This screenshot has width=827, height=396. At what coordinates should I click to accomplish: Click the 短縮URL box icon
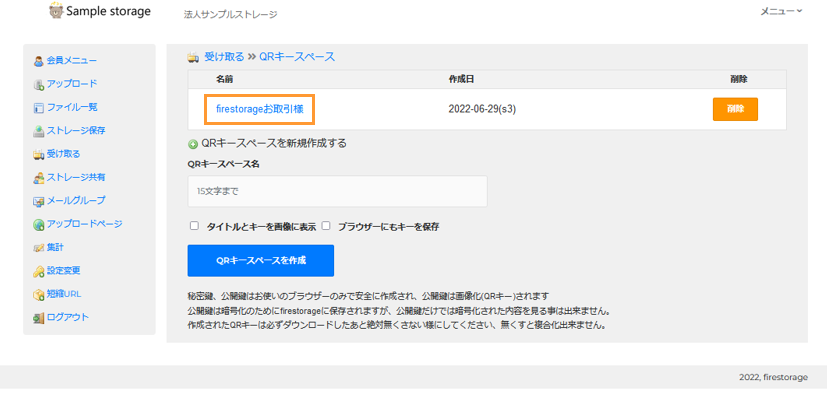coord(39,294)
